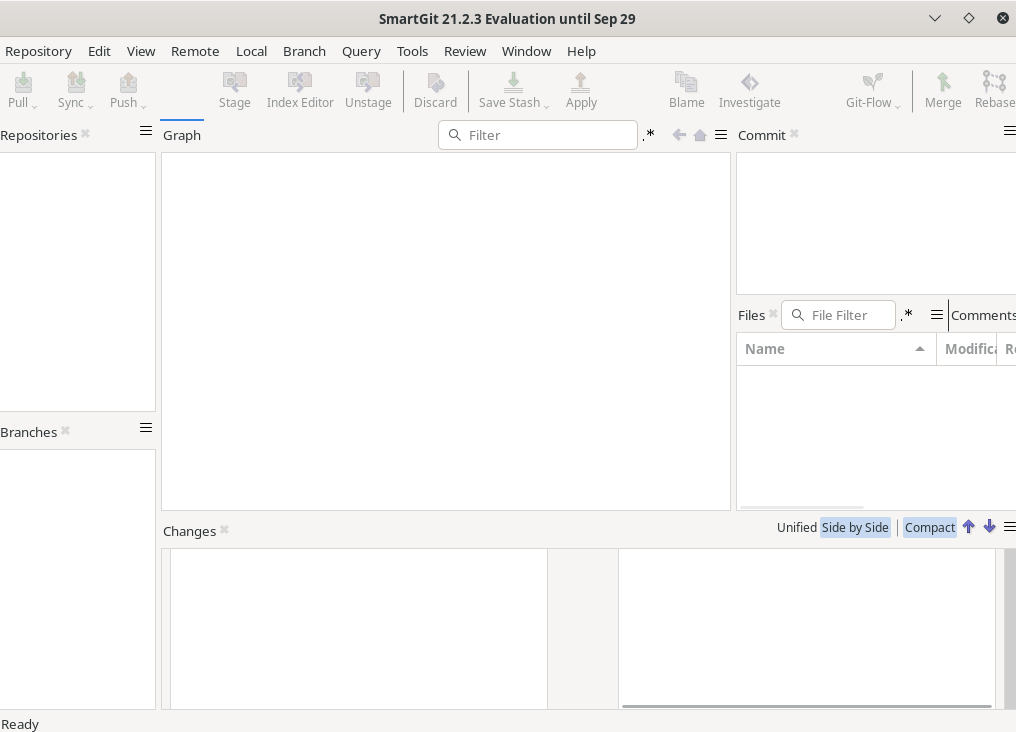Focus the Graph Filter field
Screen dimensions: 1016x732
click(538, 135)
